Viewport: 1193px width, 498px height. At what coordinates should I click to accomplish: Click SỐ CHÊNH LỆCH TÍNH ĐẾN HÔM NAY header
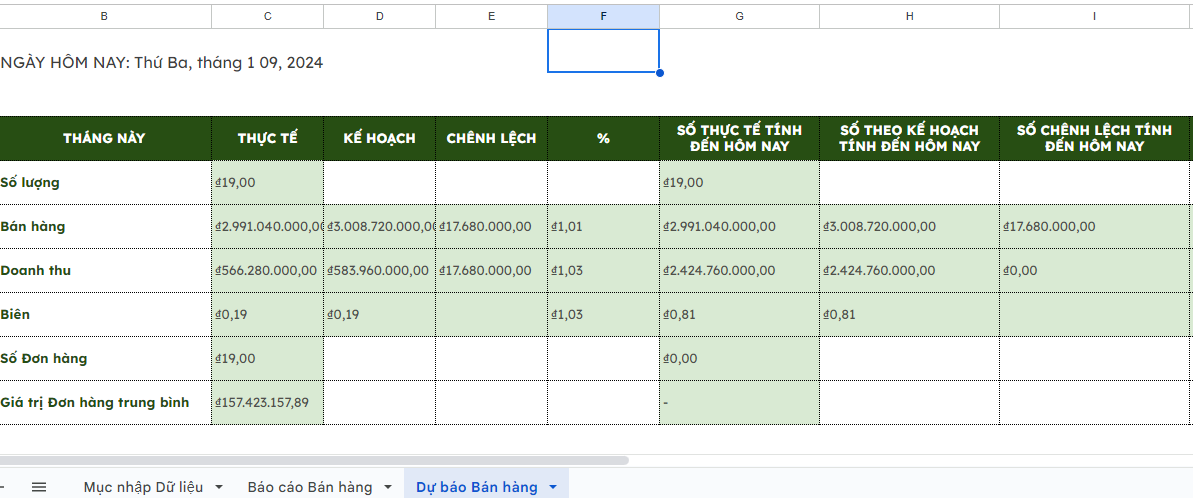pyautogui.click(x=1094, y=138)
